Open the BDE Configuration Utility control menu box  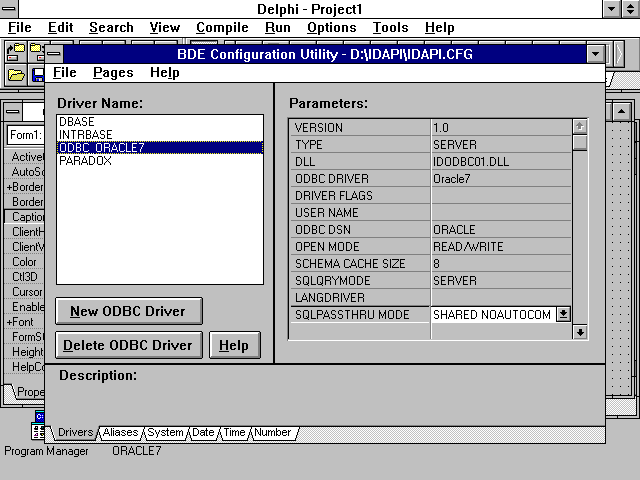click(55, 54)
